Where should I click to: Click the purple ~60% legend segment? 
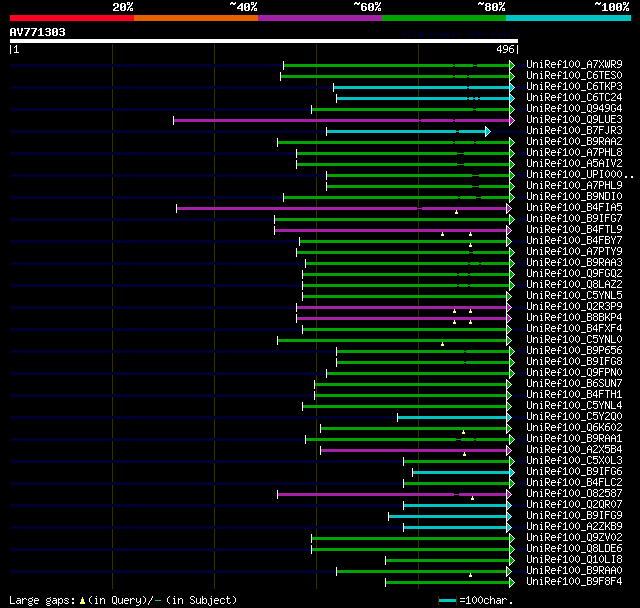pos(320,18)
